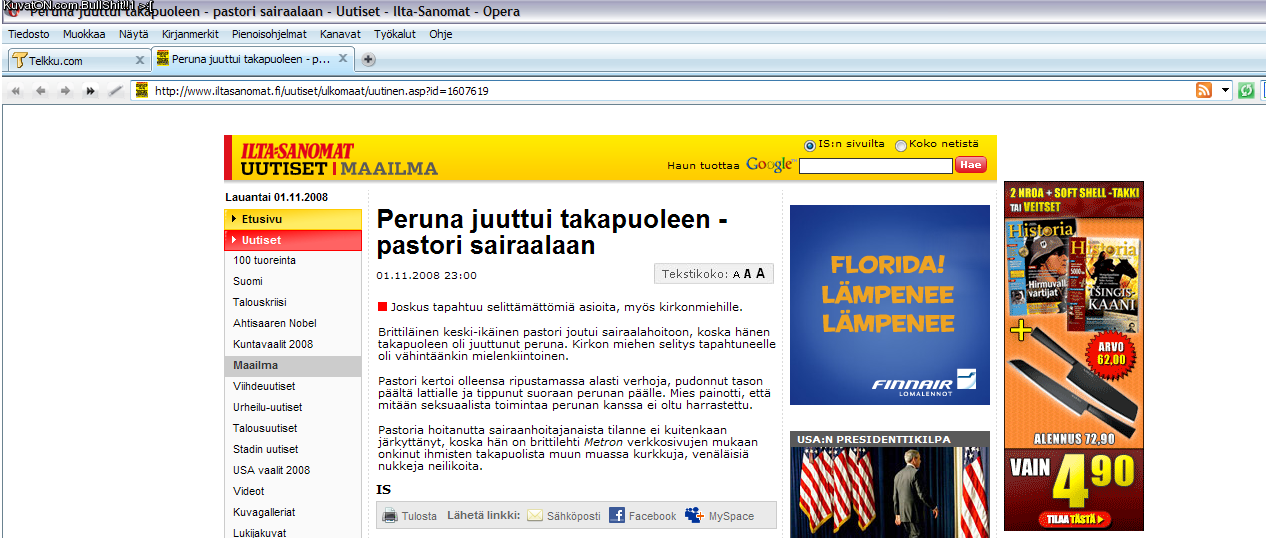This screenshot has height=538, width=1266.
Task: Open Etusivu in the sidebar
Action: tap(293, 219)
